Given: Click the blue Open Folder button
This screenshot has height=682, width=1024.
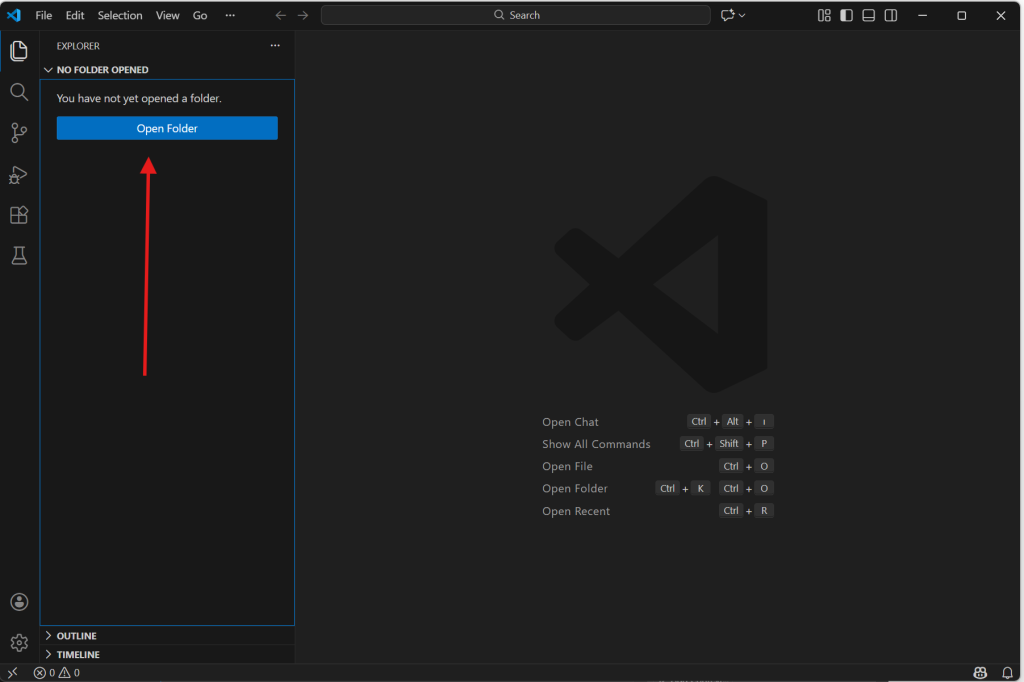Looking at the screenshot, I should click(x=167, y=128).
